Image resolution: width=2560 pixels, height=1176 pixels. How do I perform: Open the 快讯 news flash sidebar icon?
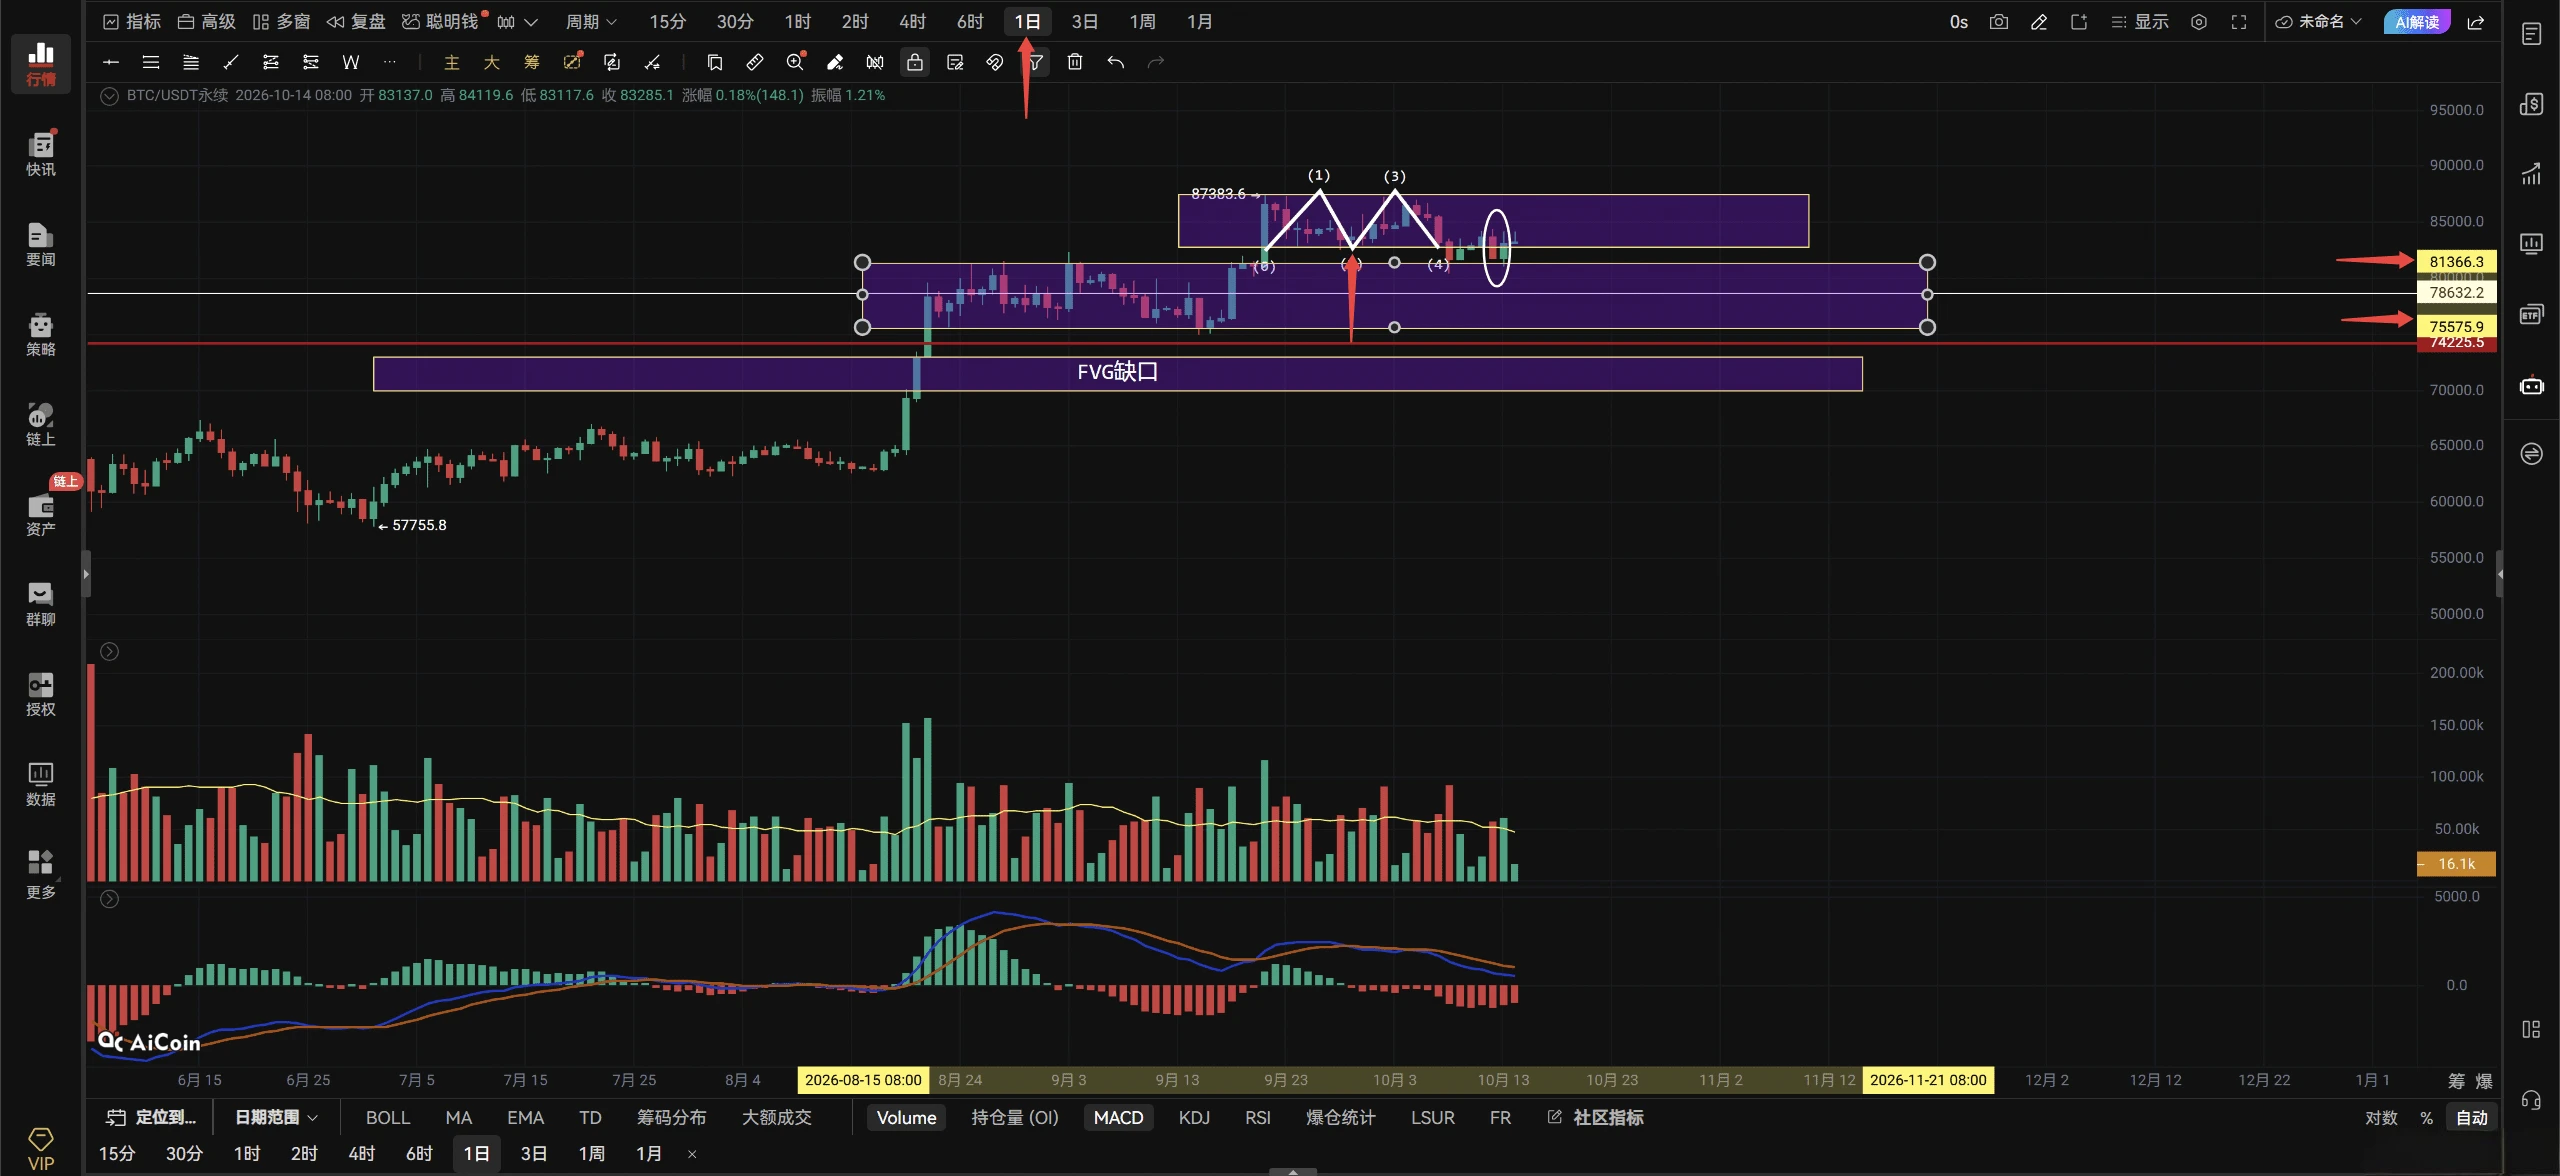pyautogui.click(x=40, y=153)
